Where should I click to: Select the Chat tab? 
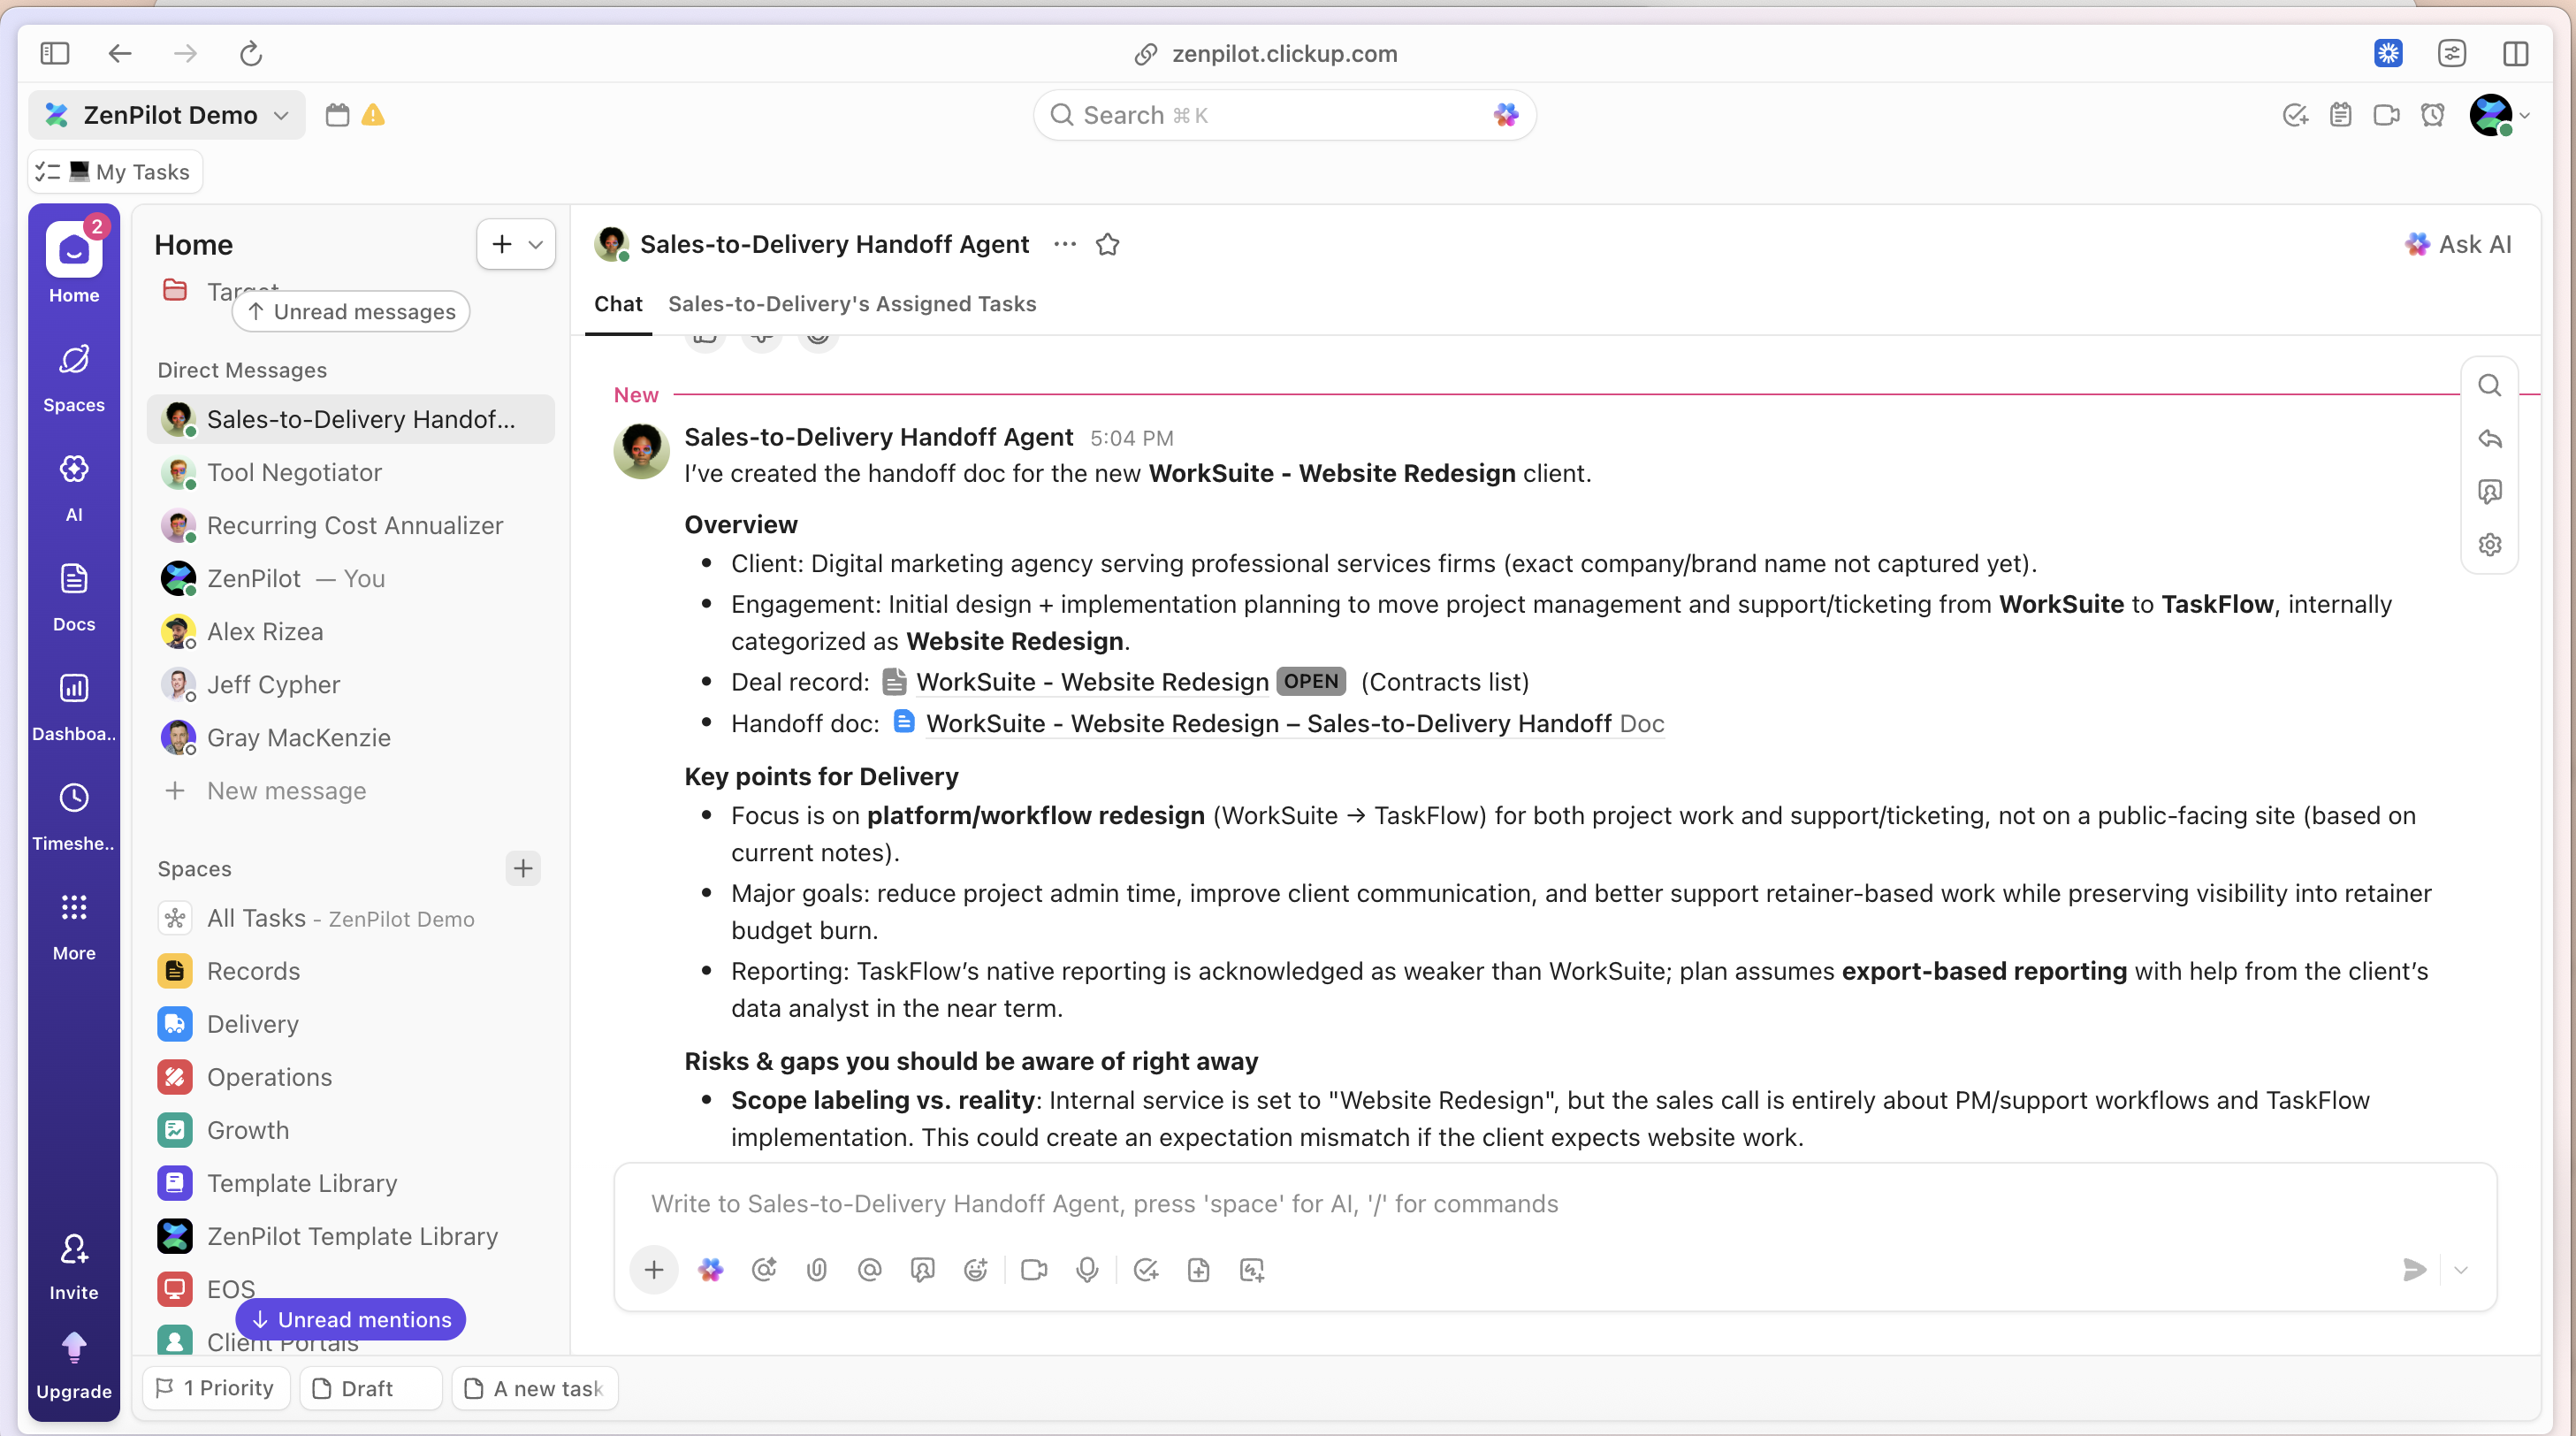point(618,304)
